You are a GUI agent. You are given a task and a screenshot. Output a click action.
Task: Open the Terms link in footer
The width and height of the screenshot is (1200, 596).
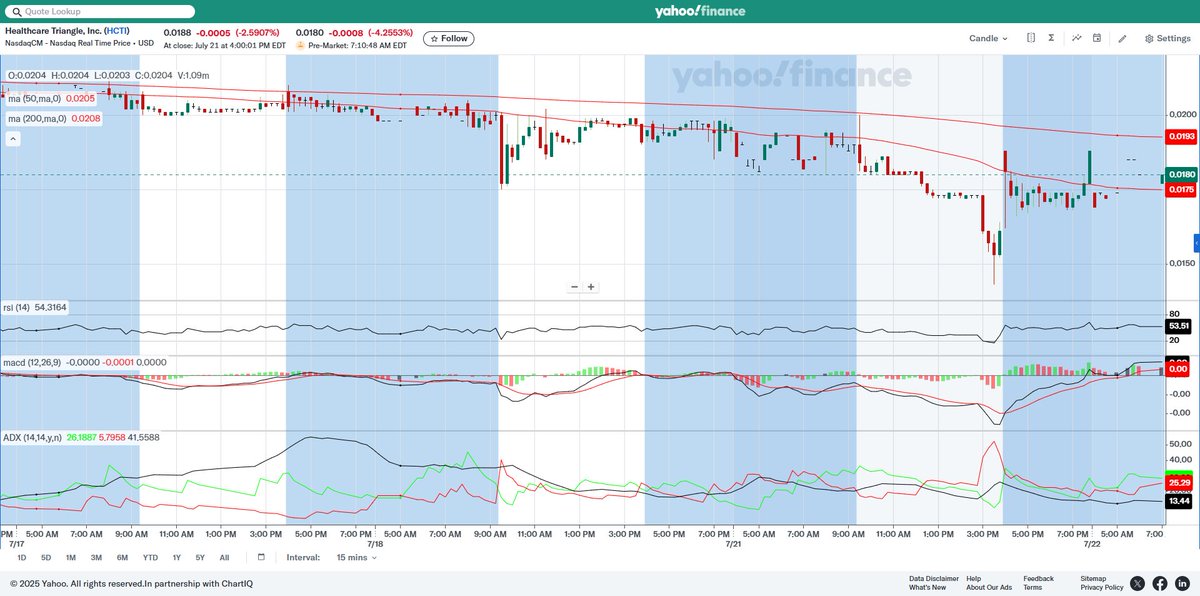(x=1032, y=587)
